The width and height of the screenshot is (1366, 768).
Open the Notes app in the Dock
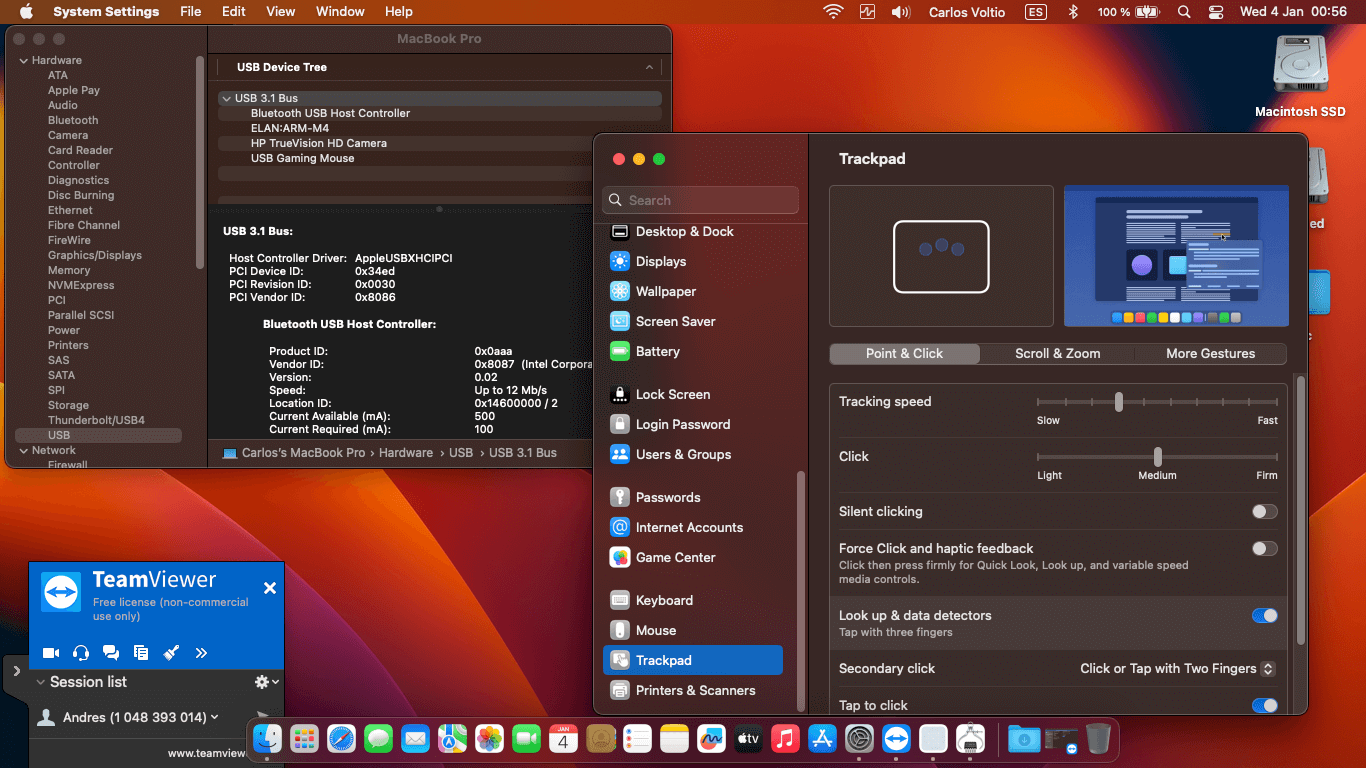(675, 739)
